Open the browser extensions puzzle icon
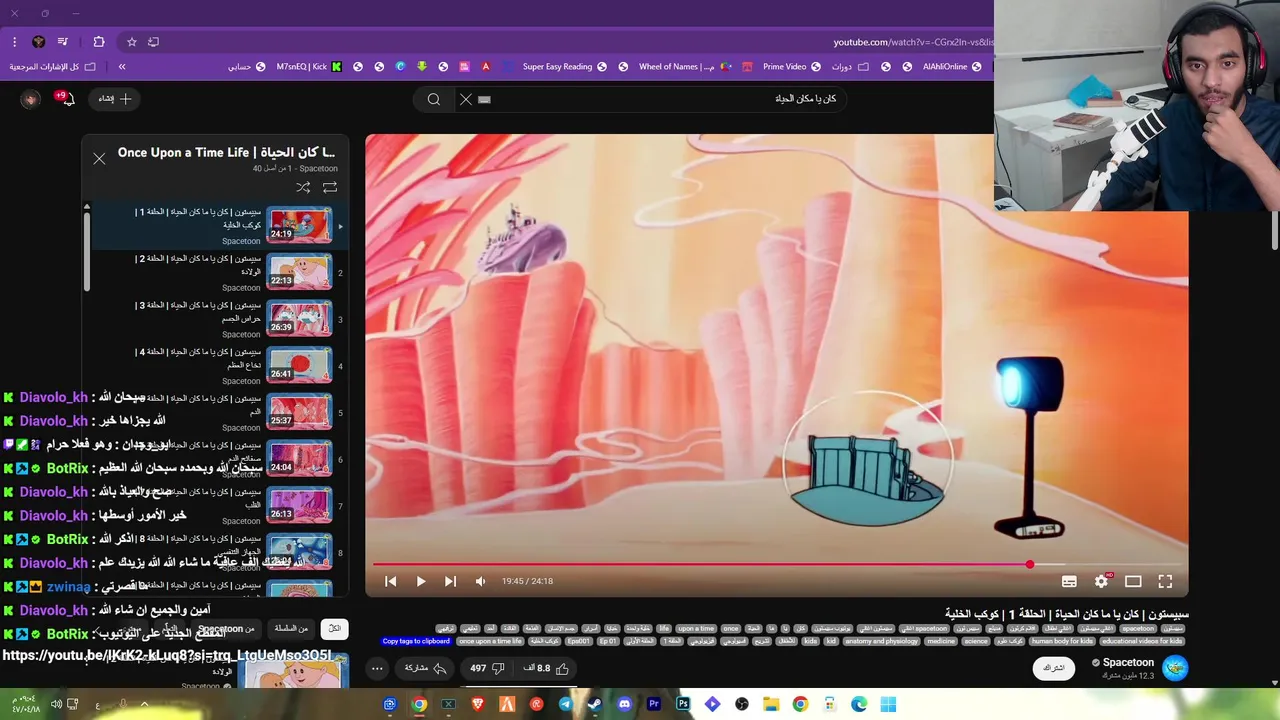Screen dimensions: 1280x720 pos(99,42)
